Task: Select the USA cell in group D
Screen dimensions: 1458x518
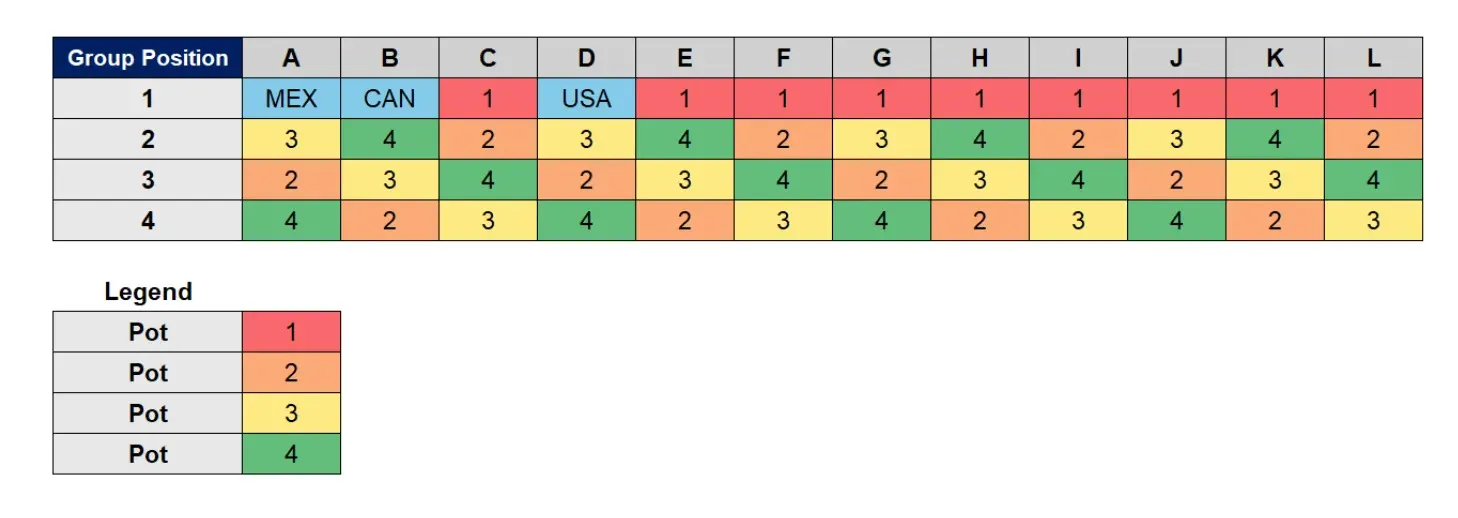Action: pos(586,99)
